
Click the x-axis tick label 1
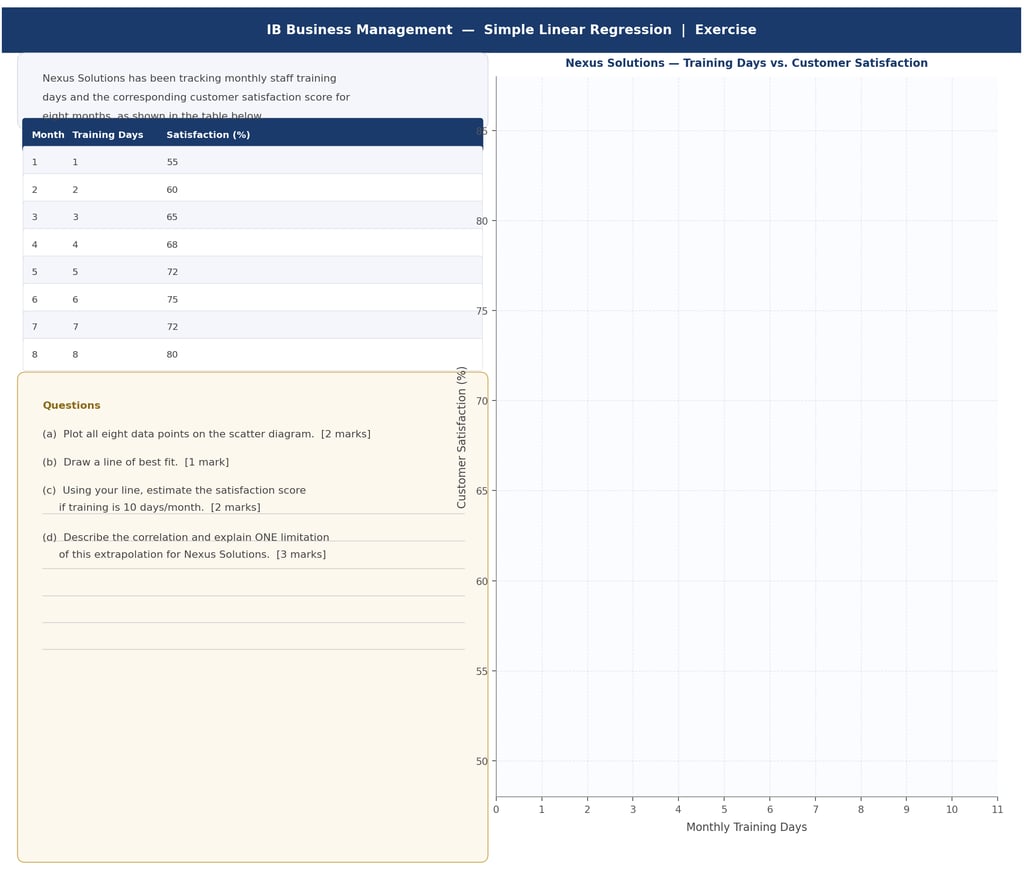point(541,809)
